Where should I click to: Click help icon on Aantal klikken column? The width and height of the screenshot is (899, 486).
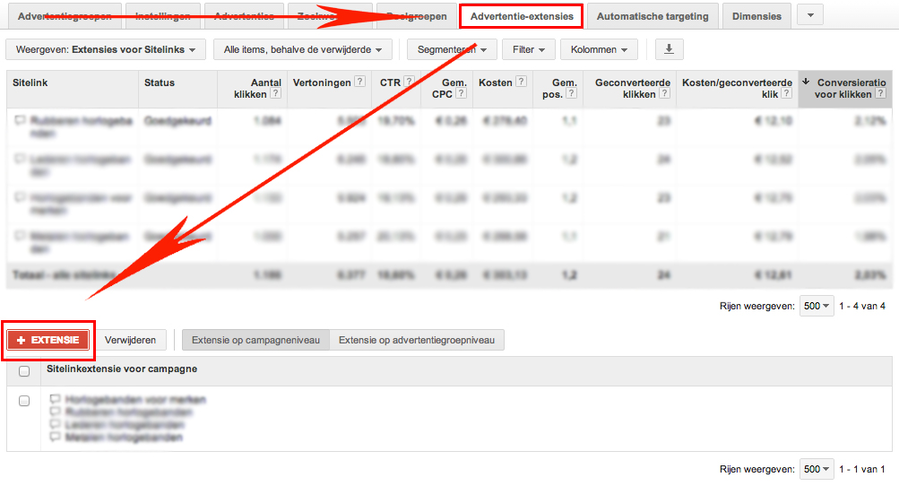coord(274,93)
